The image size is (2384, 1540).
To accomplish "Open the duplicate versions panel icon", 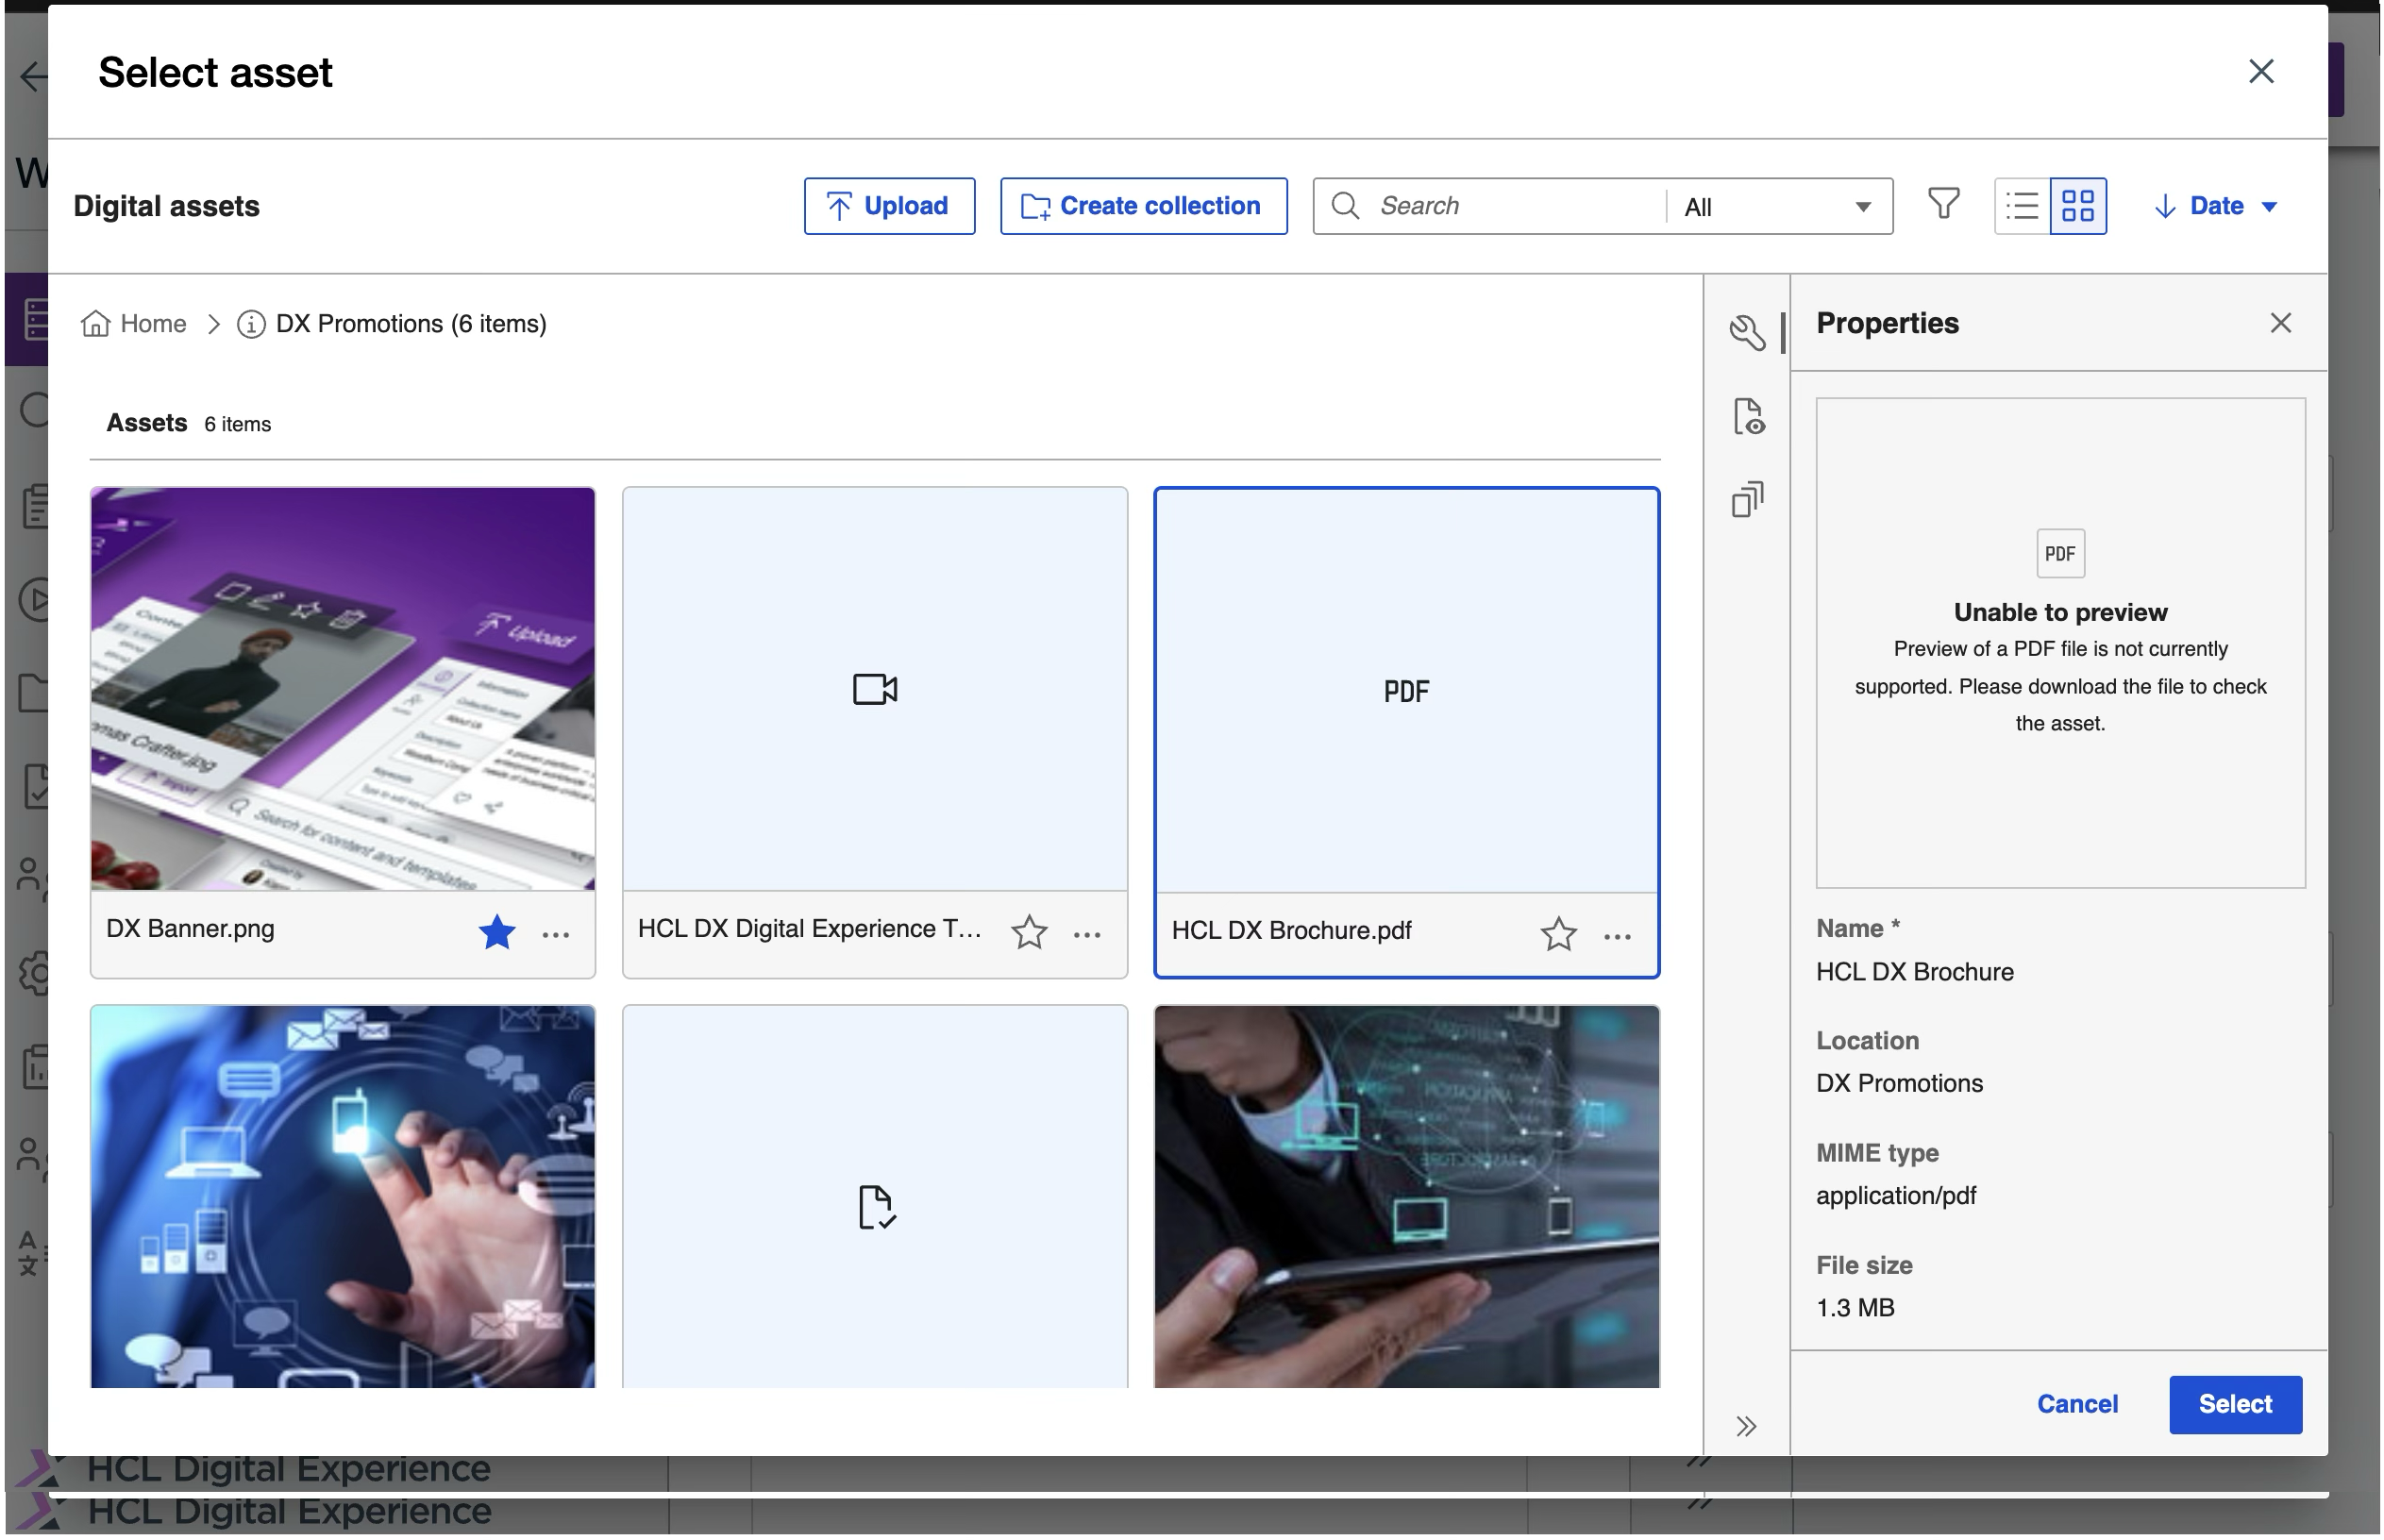I will click(1747, 499).
